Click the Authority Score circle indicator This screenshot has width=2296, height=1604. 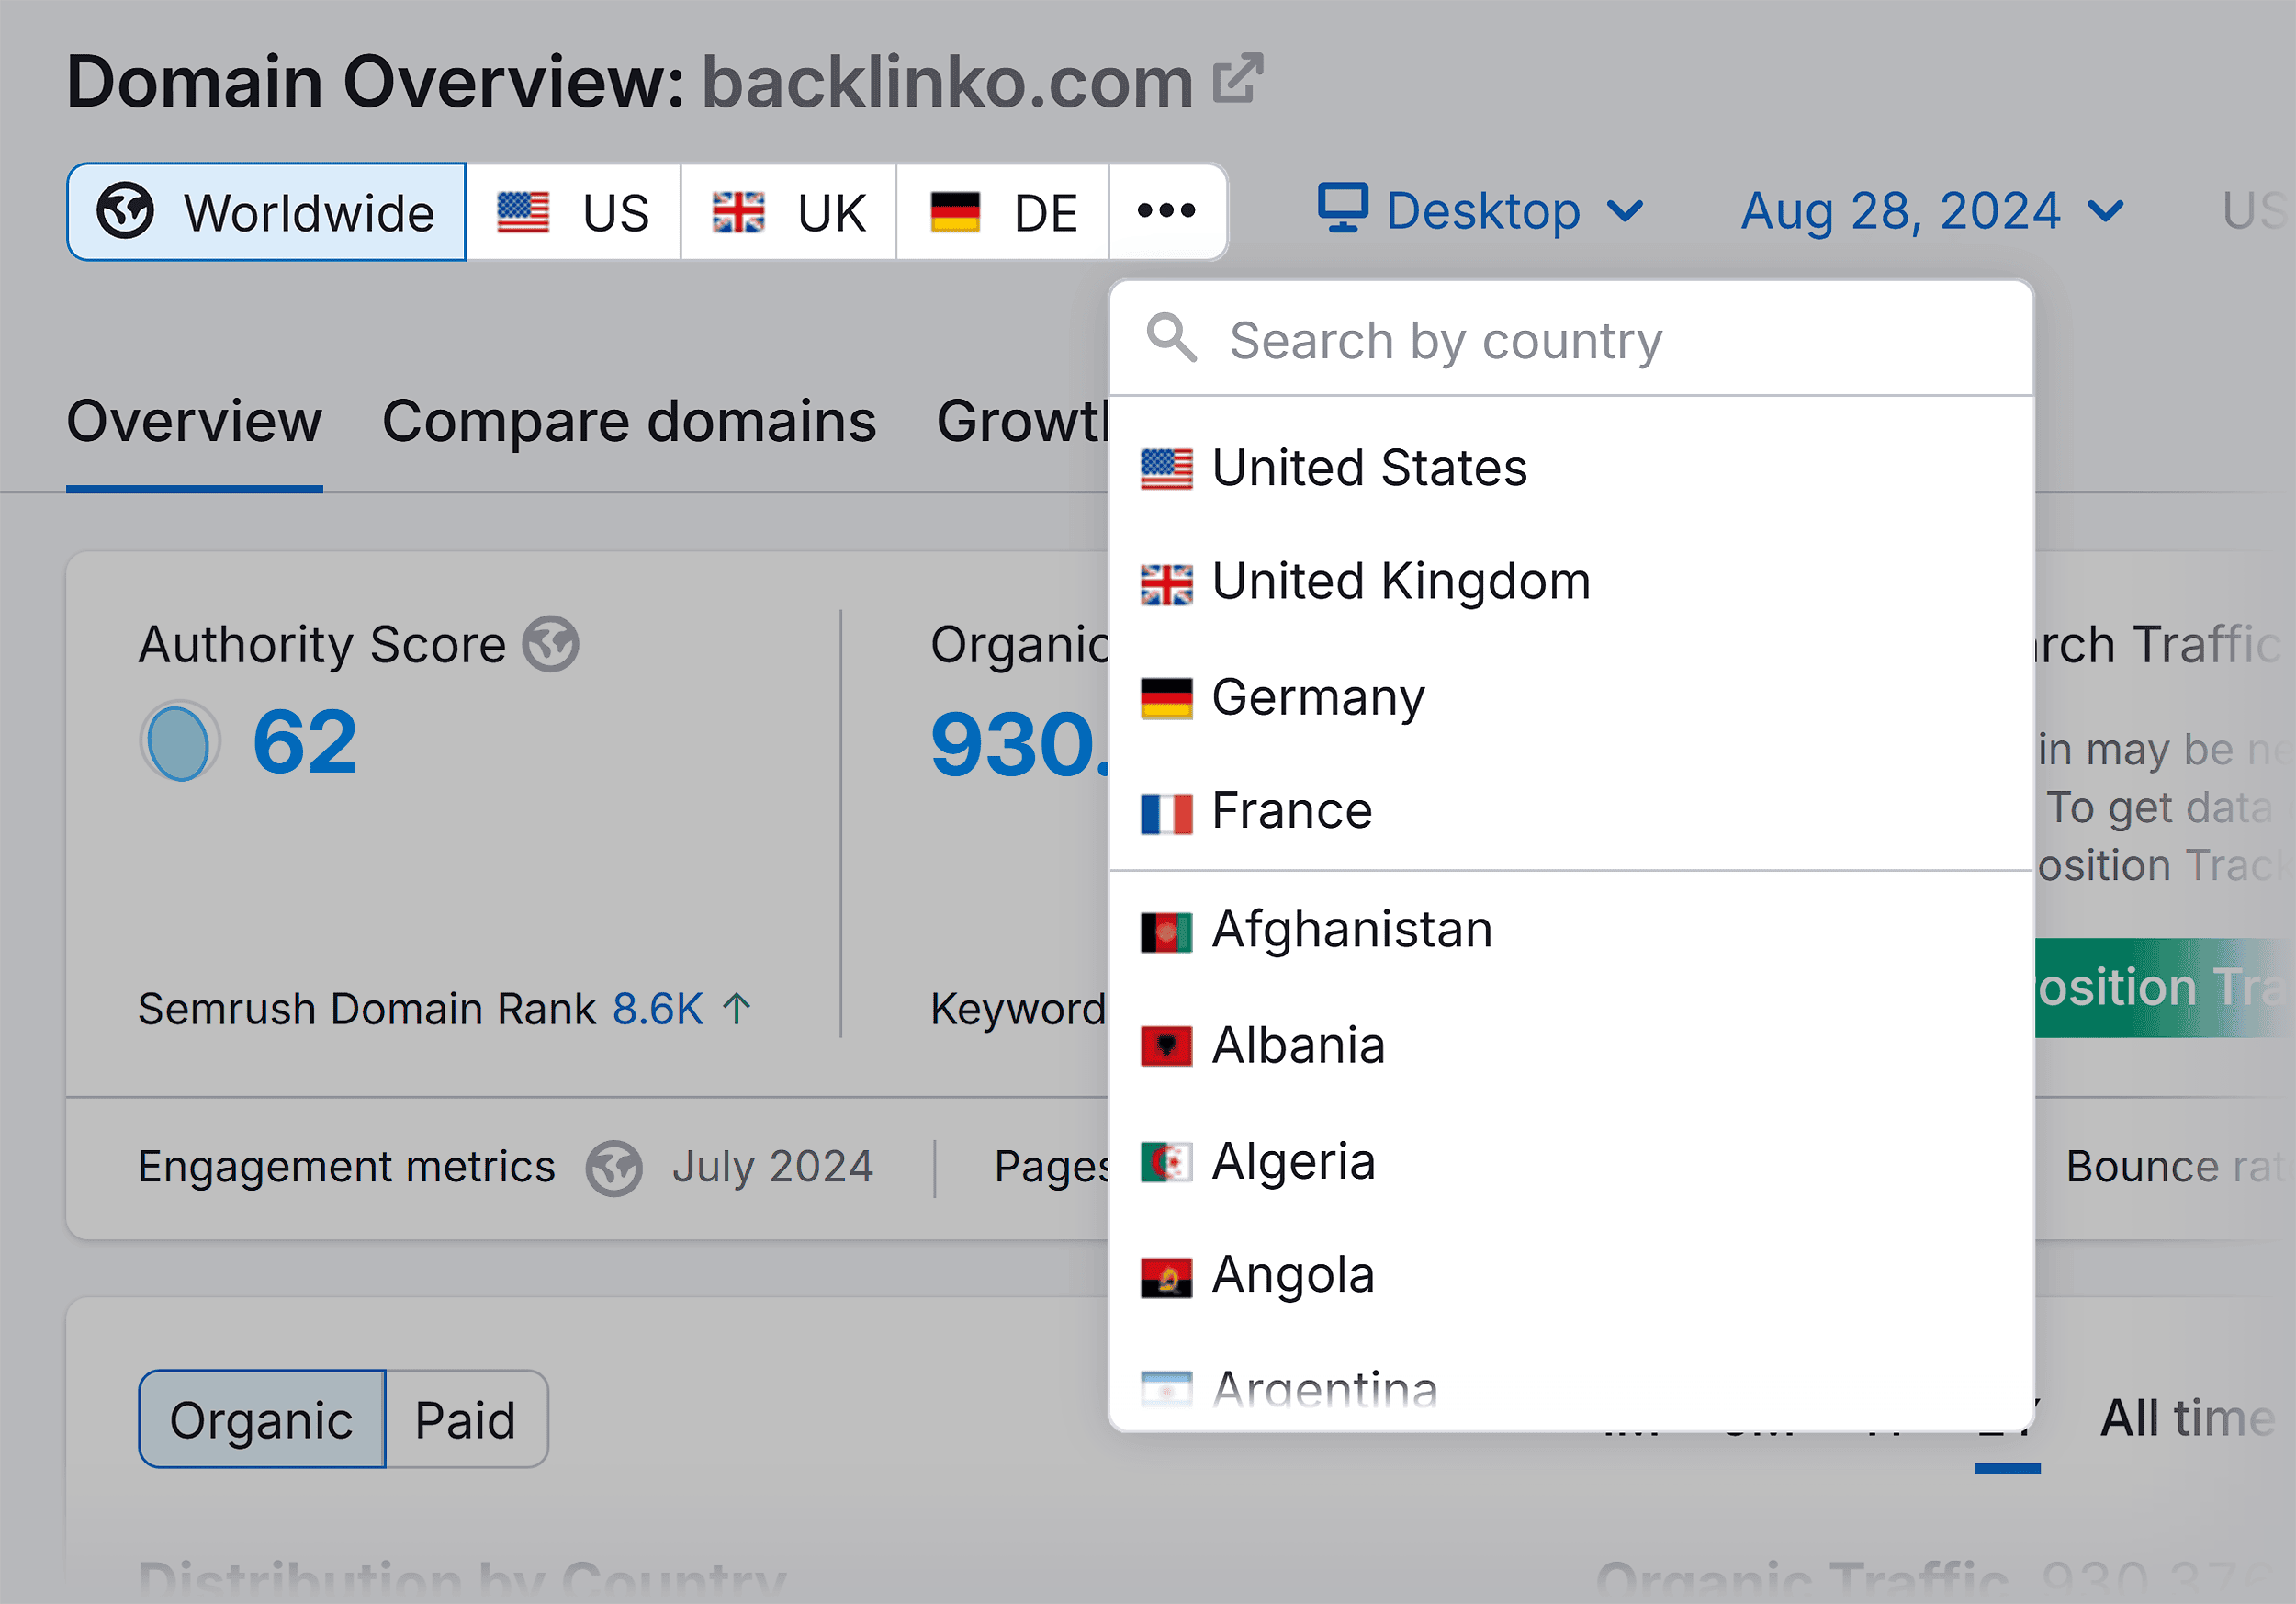coord(179,741)
